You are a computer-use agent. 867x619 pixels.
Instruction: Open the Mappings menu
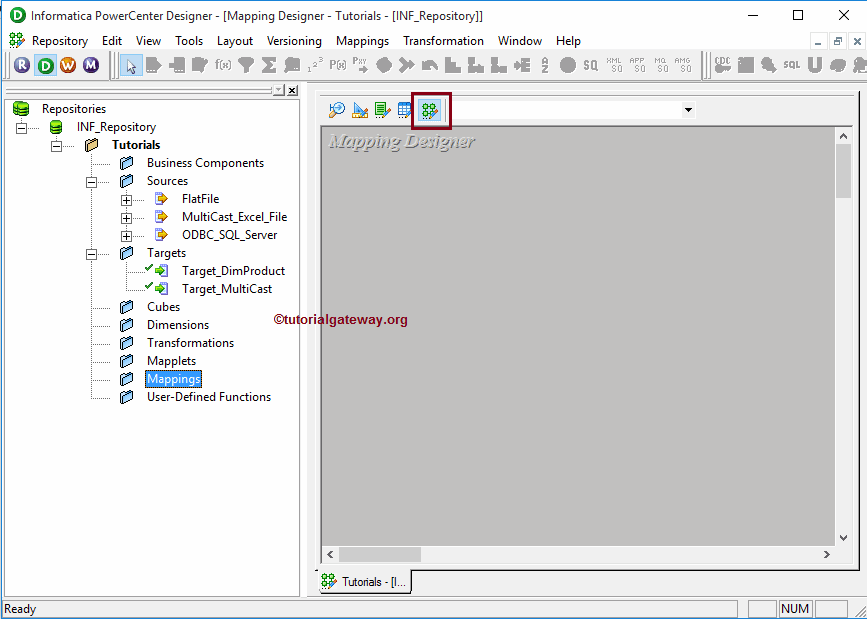click(362, 41)
